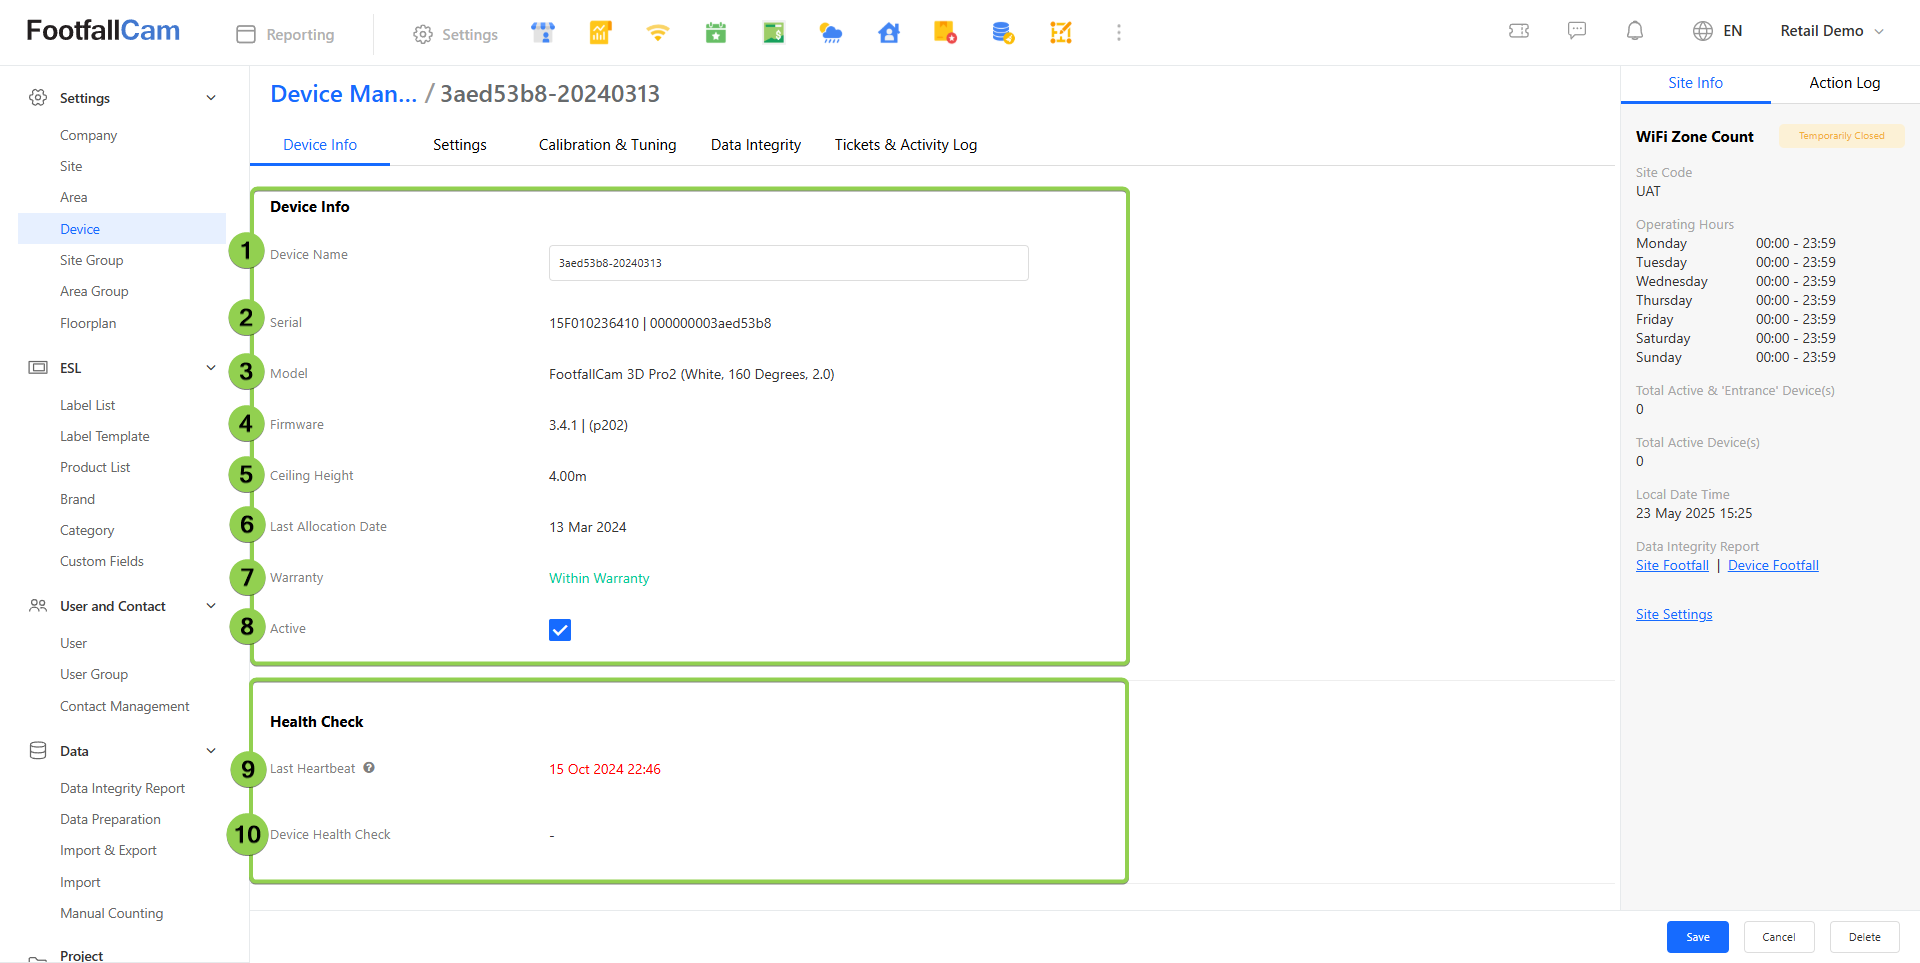Open the Reporting module in top bar
The width and height of the screenshot is (1920, 963).
point(286,34)
